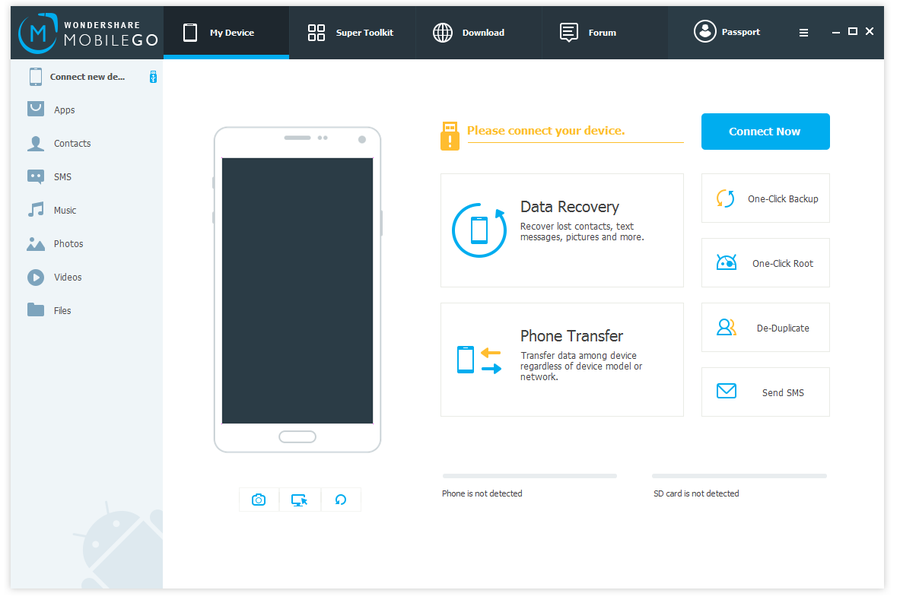Take a device screenshot with the camera icon

[258, 499]
